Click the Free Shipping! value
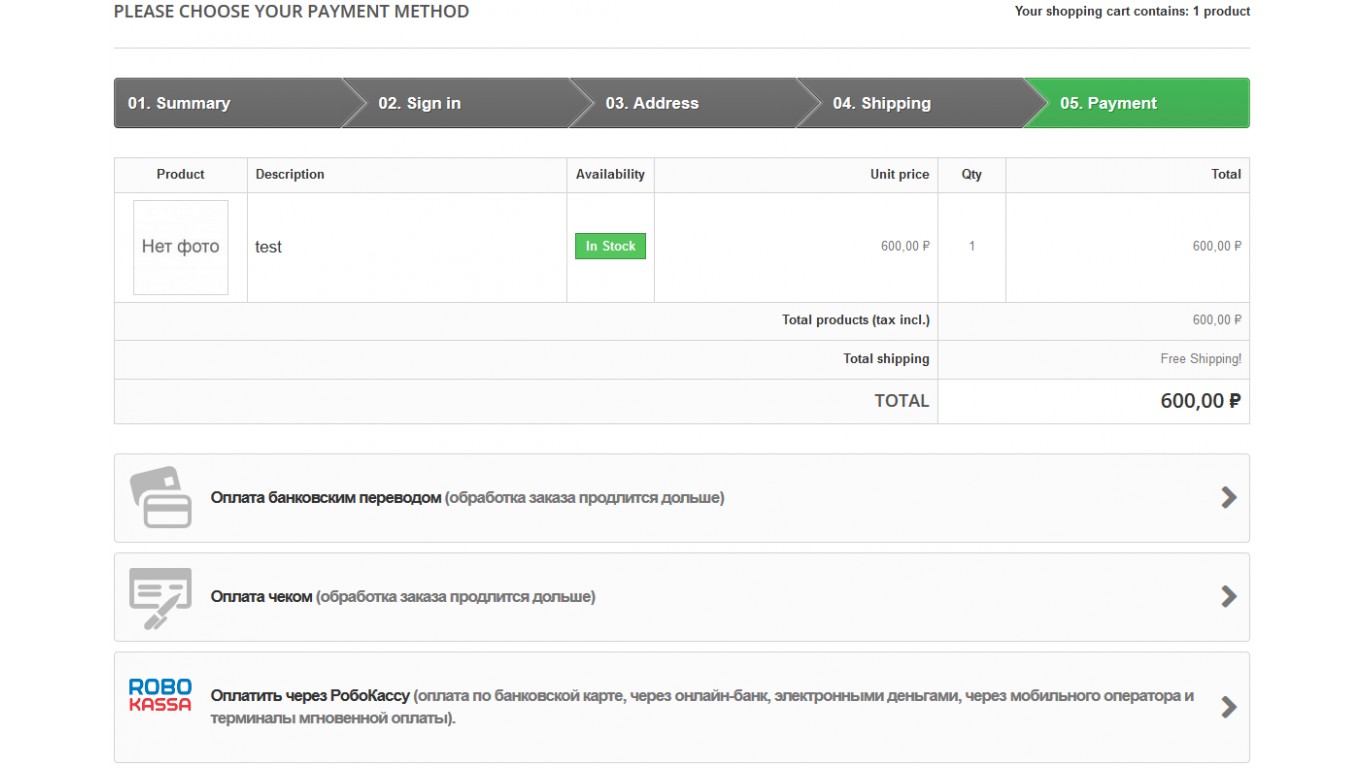Viewport: 1366px width, 768px height. coord(1200,359)
